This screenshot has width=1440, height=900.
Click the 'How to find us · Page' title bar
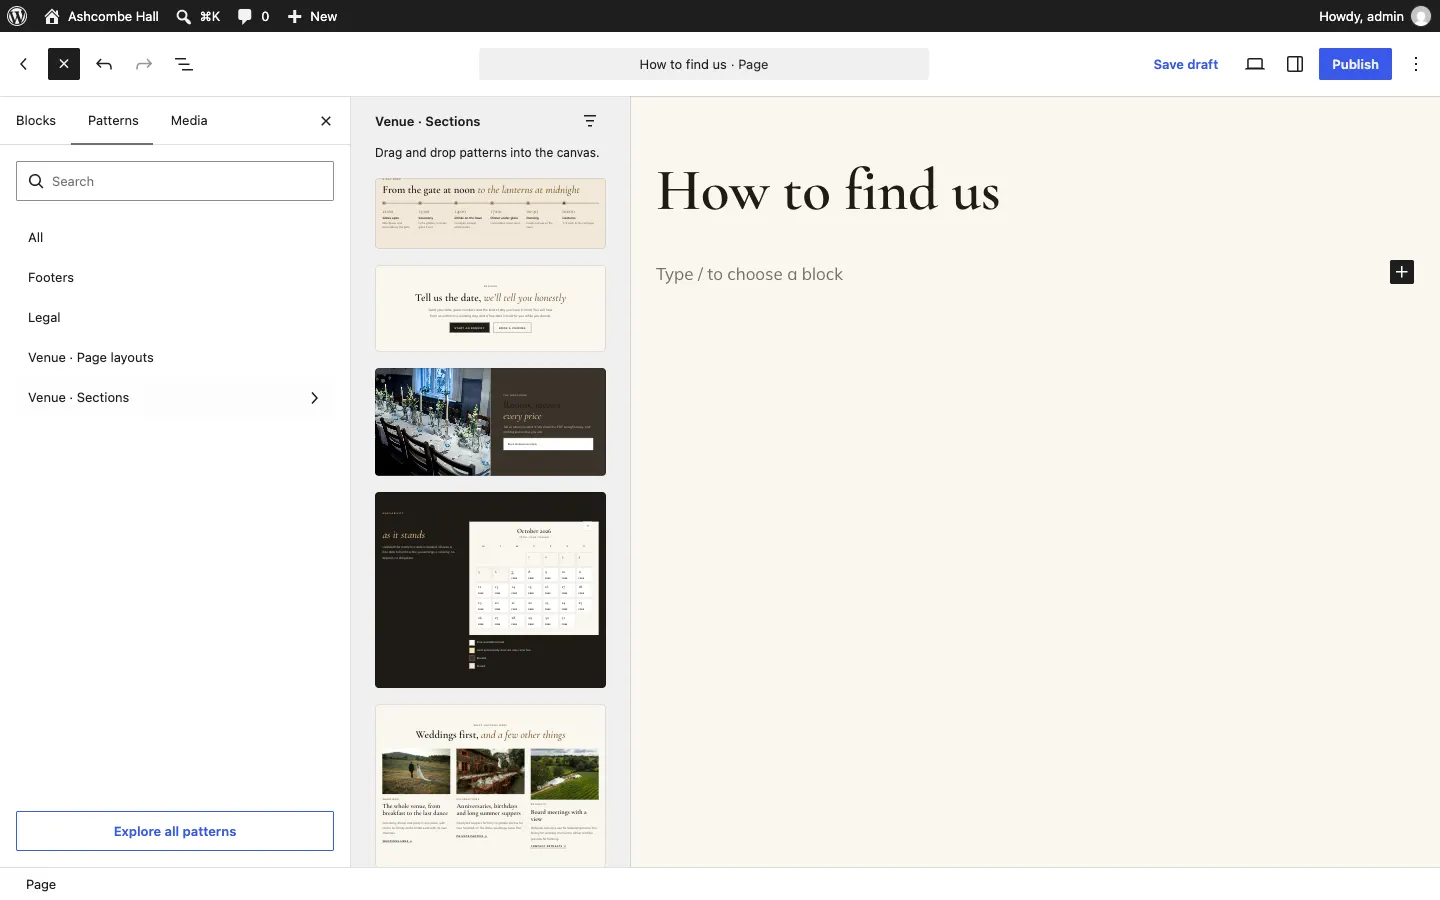pyautogui.click(x=704, y=64)
